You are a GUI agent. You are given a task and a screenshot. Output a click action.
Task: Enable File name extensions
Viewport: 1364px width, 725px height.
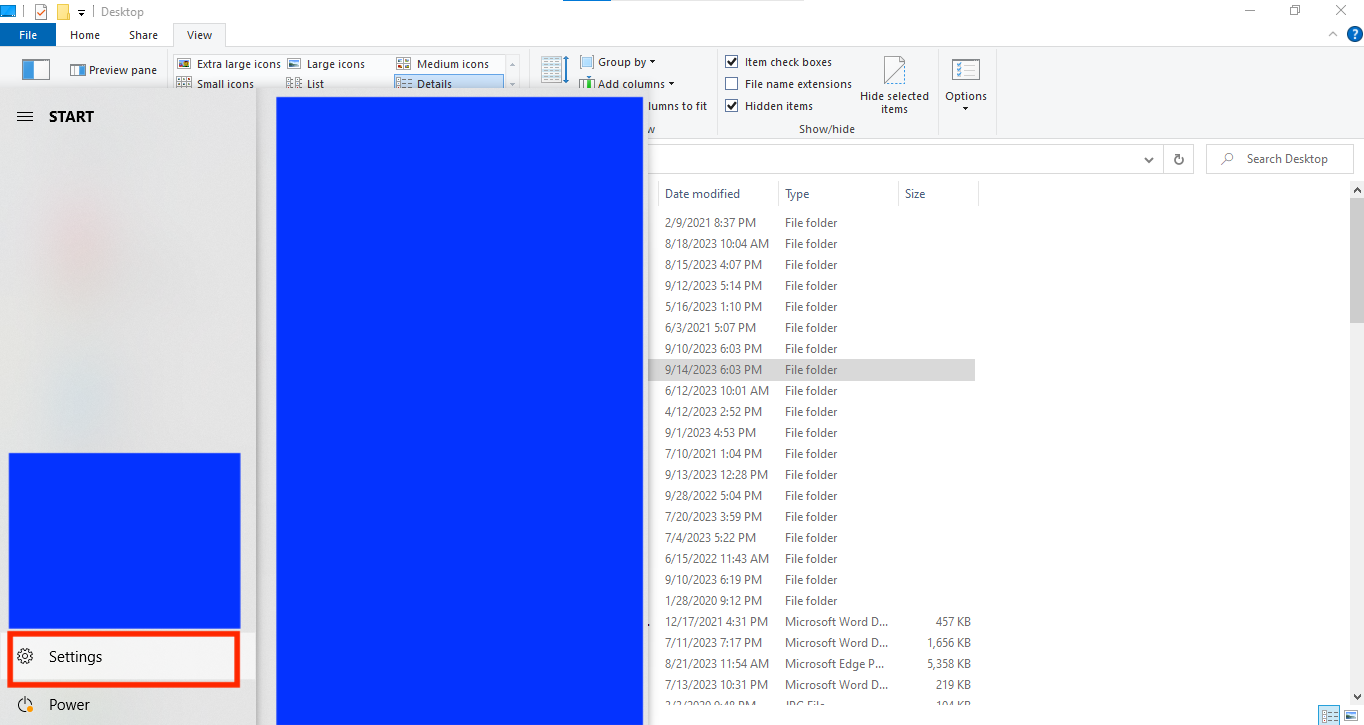click(732, 83)
